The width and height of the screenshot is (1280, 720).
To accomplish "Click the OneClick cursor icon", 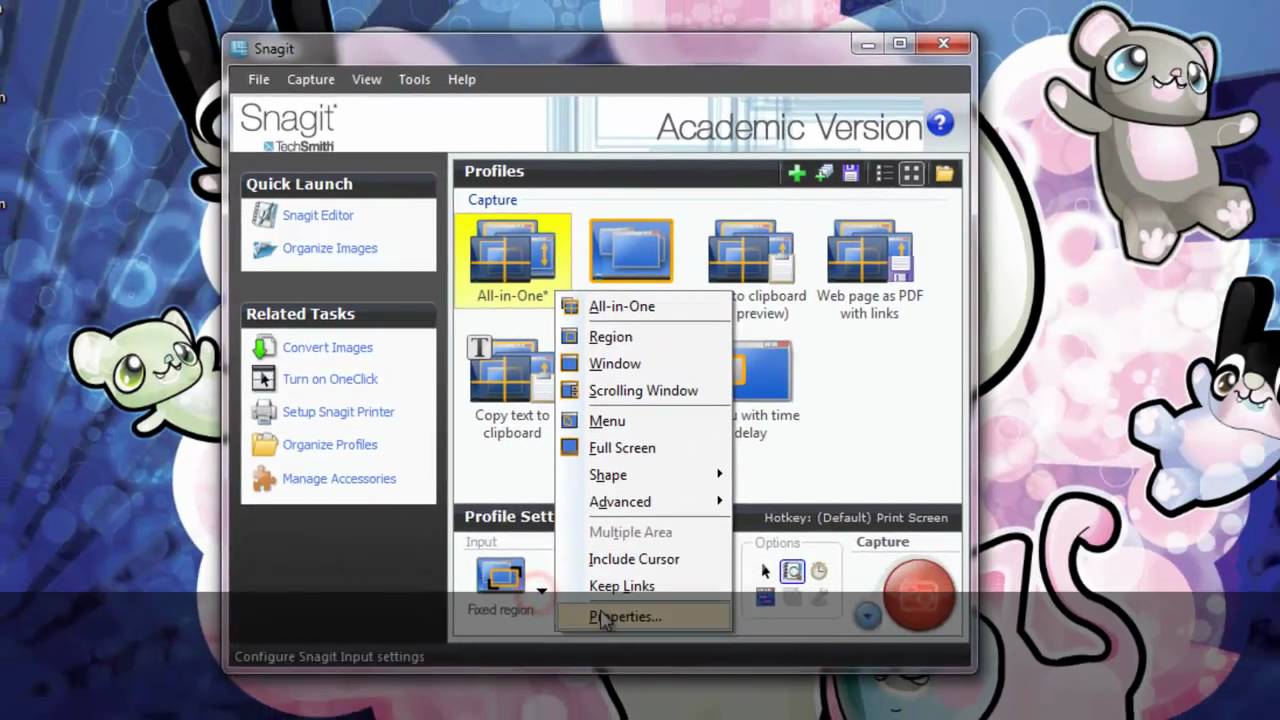I will [x=264, y=379].
